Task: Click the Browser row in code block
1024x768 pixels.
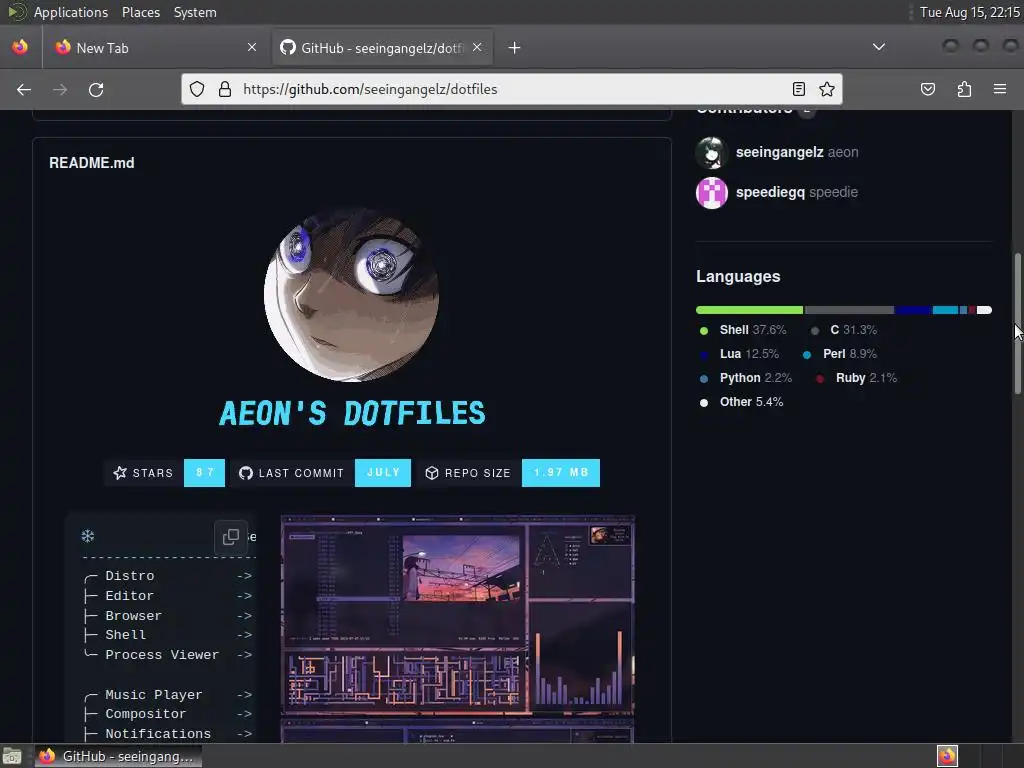Action: (168, 616)
